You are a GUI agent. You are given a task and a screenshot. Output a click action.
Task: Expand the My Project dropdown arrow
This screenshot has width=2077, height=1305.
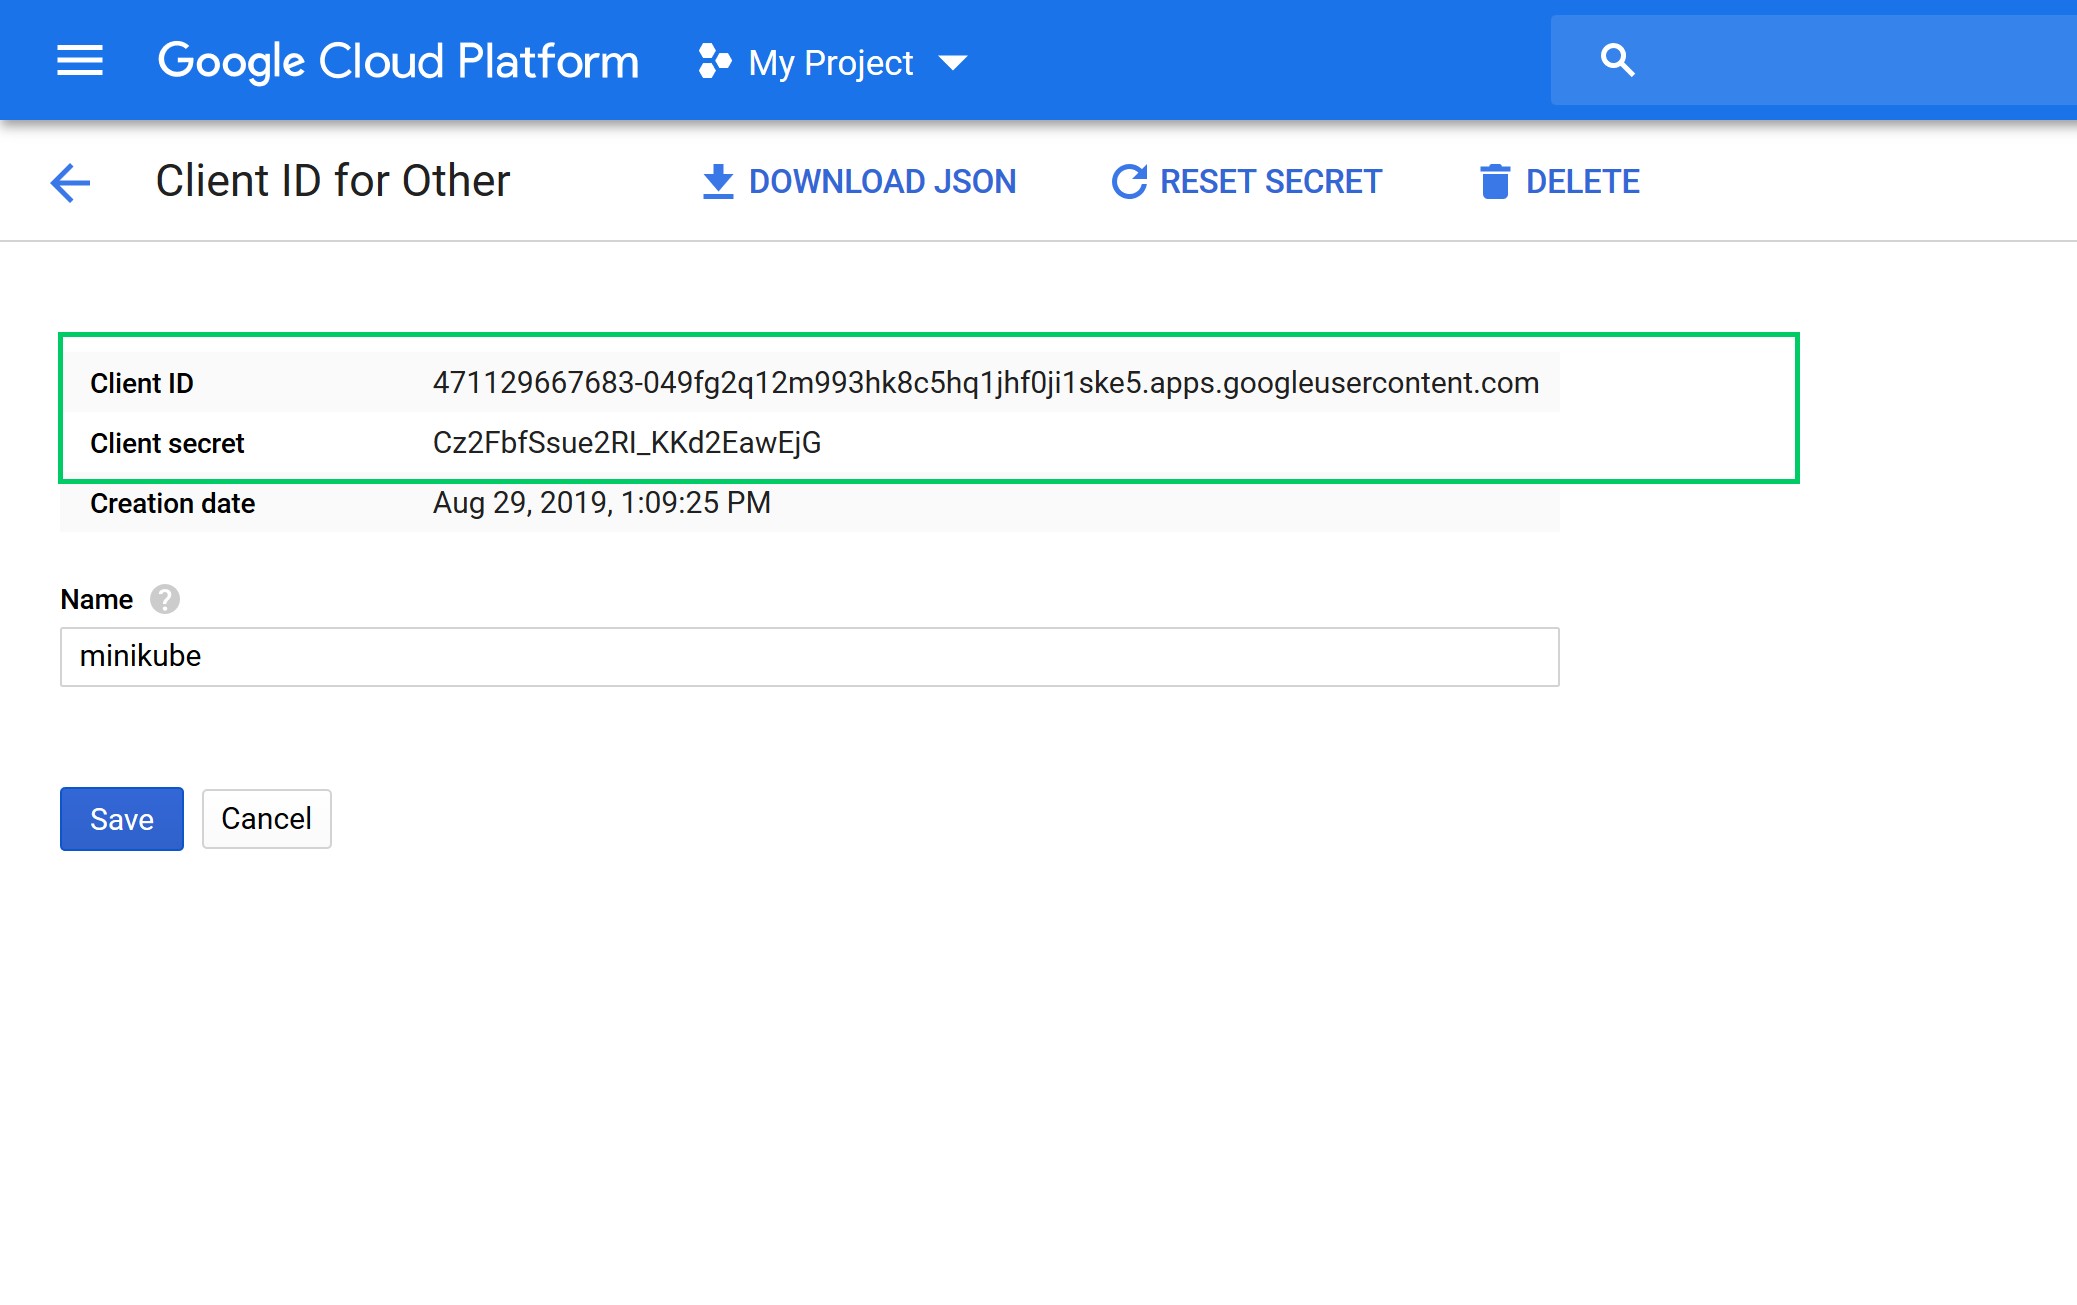point(953,63)
